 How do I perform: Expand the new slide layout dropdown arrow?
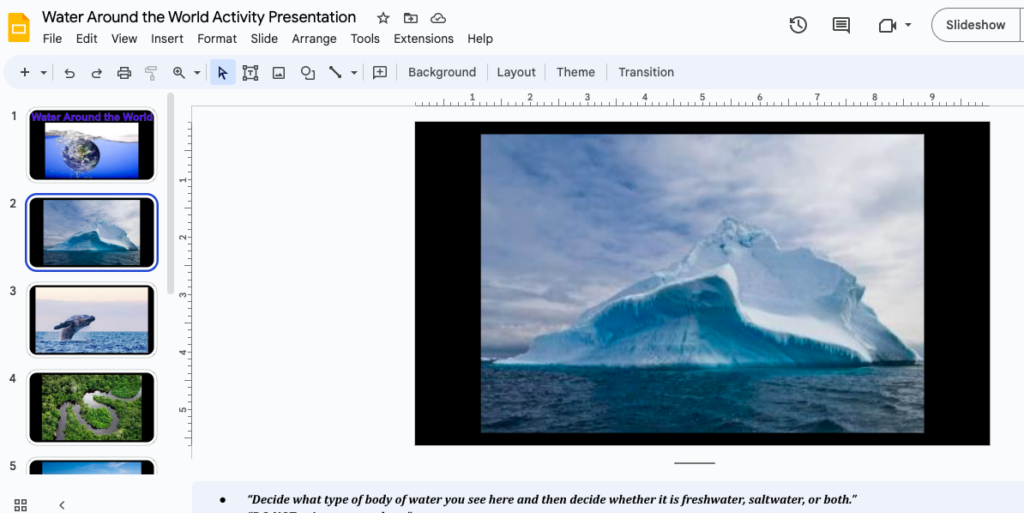click(x=44, y=73)
